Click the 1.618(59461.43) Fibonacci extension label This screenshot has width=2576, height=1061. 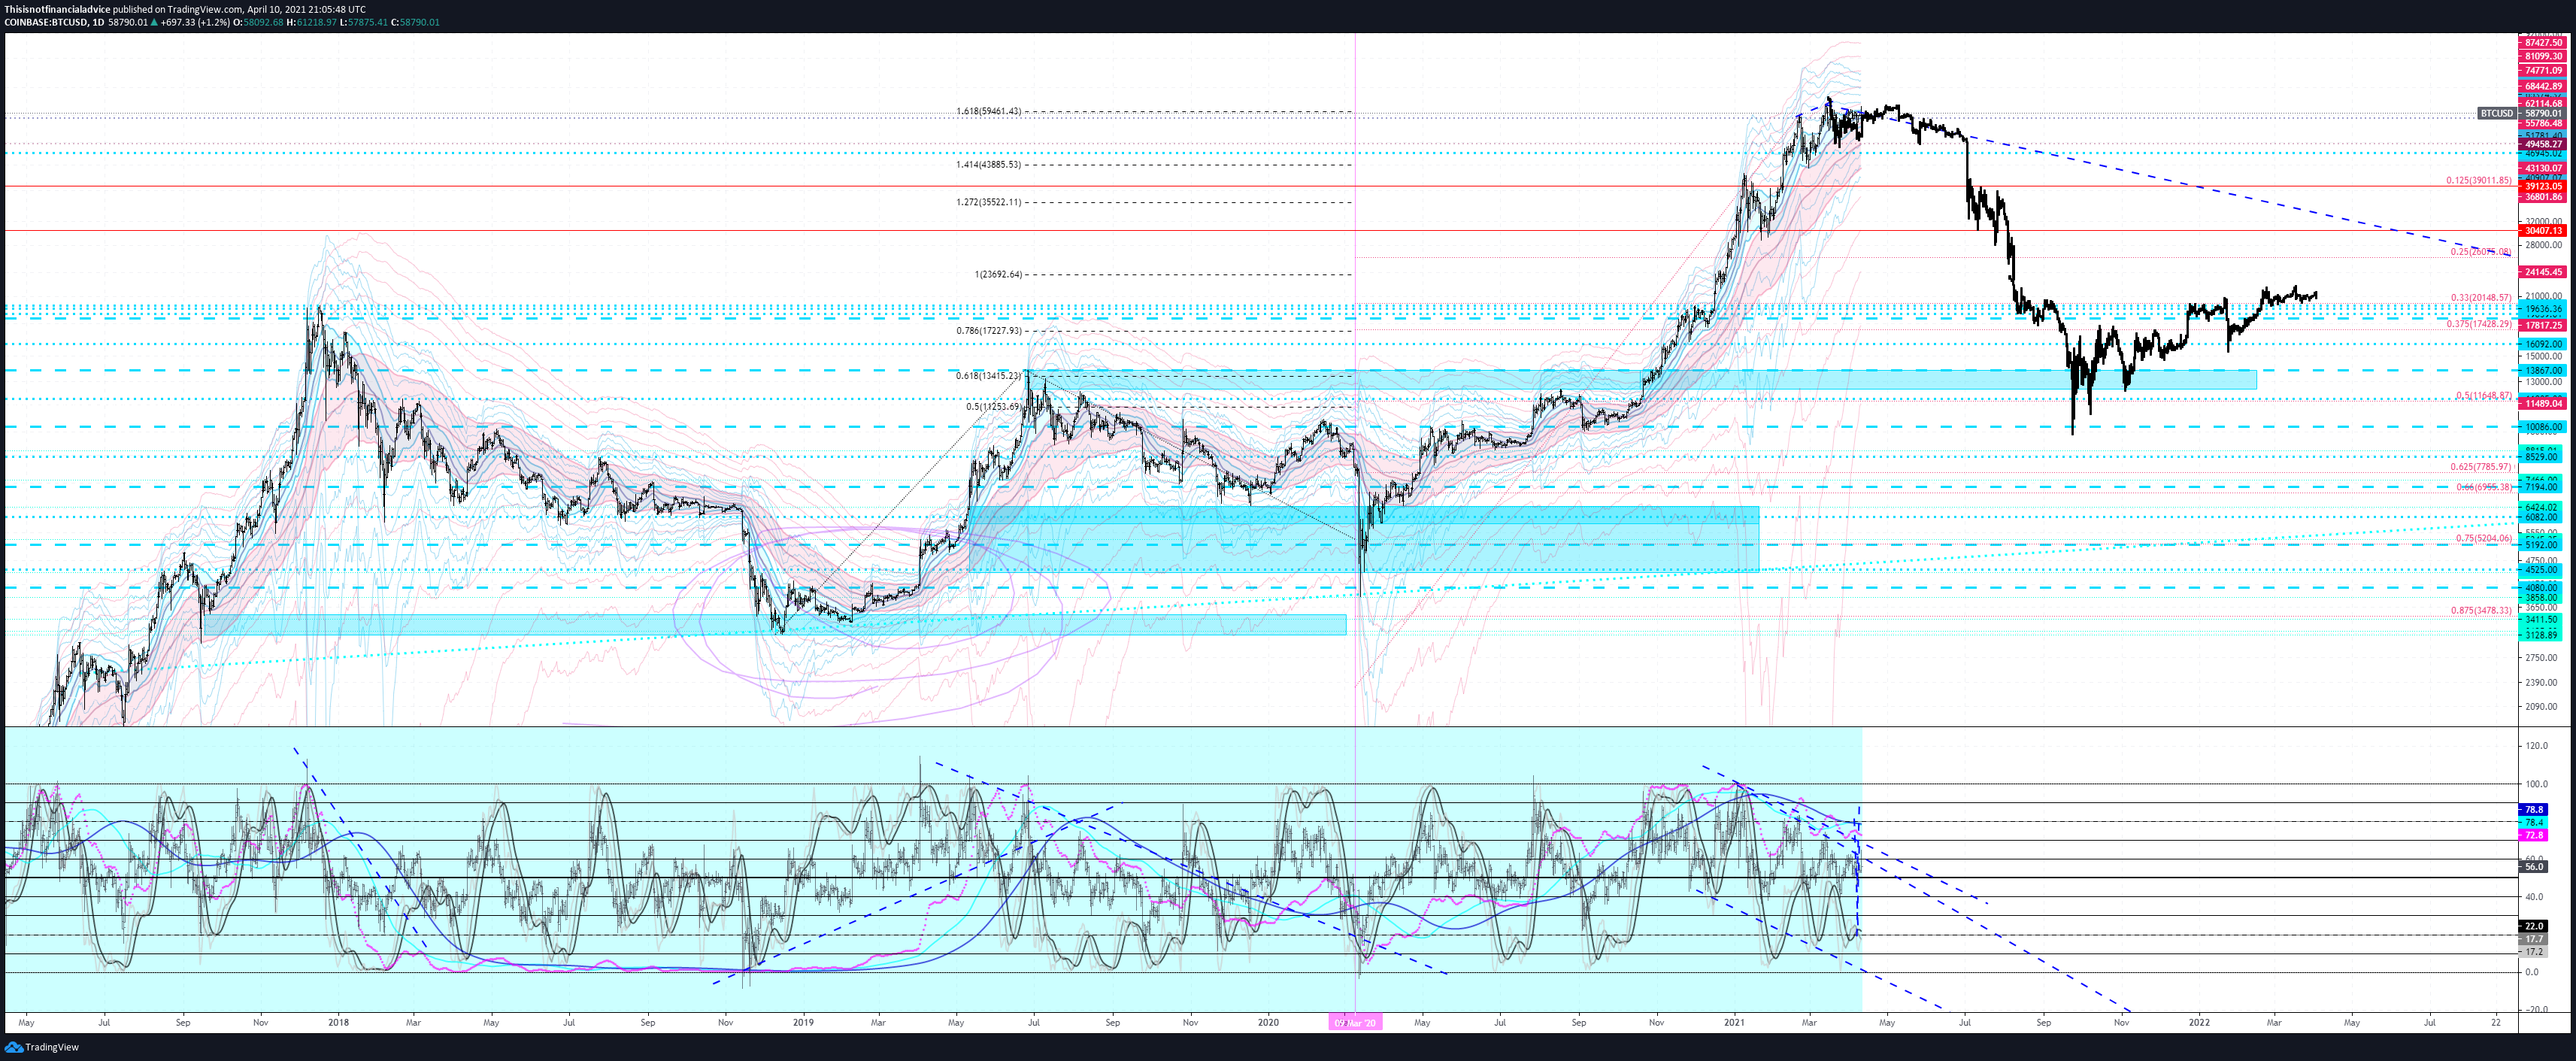[988, 112]
